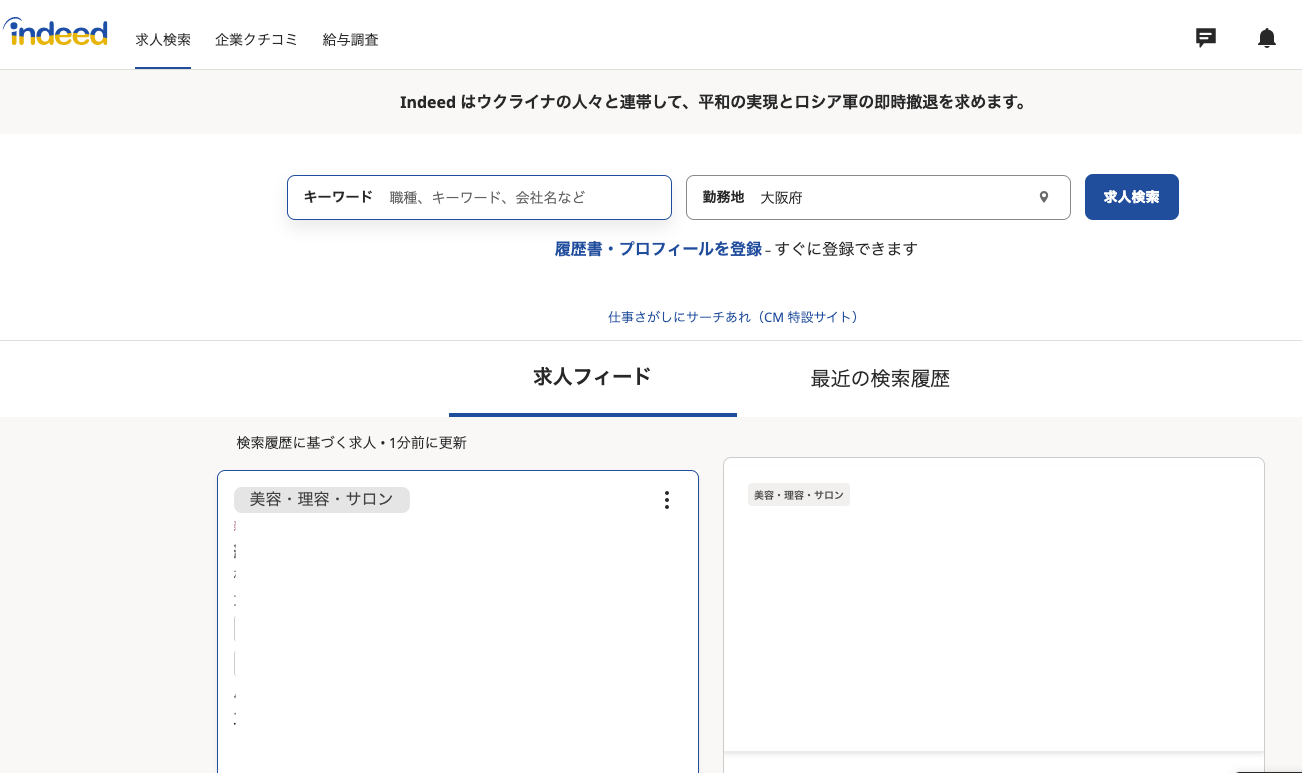Select the 求人検索 navigation item
Viewport: 1302px width, 773px height.
point(163,40)
